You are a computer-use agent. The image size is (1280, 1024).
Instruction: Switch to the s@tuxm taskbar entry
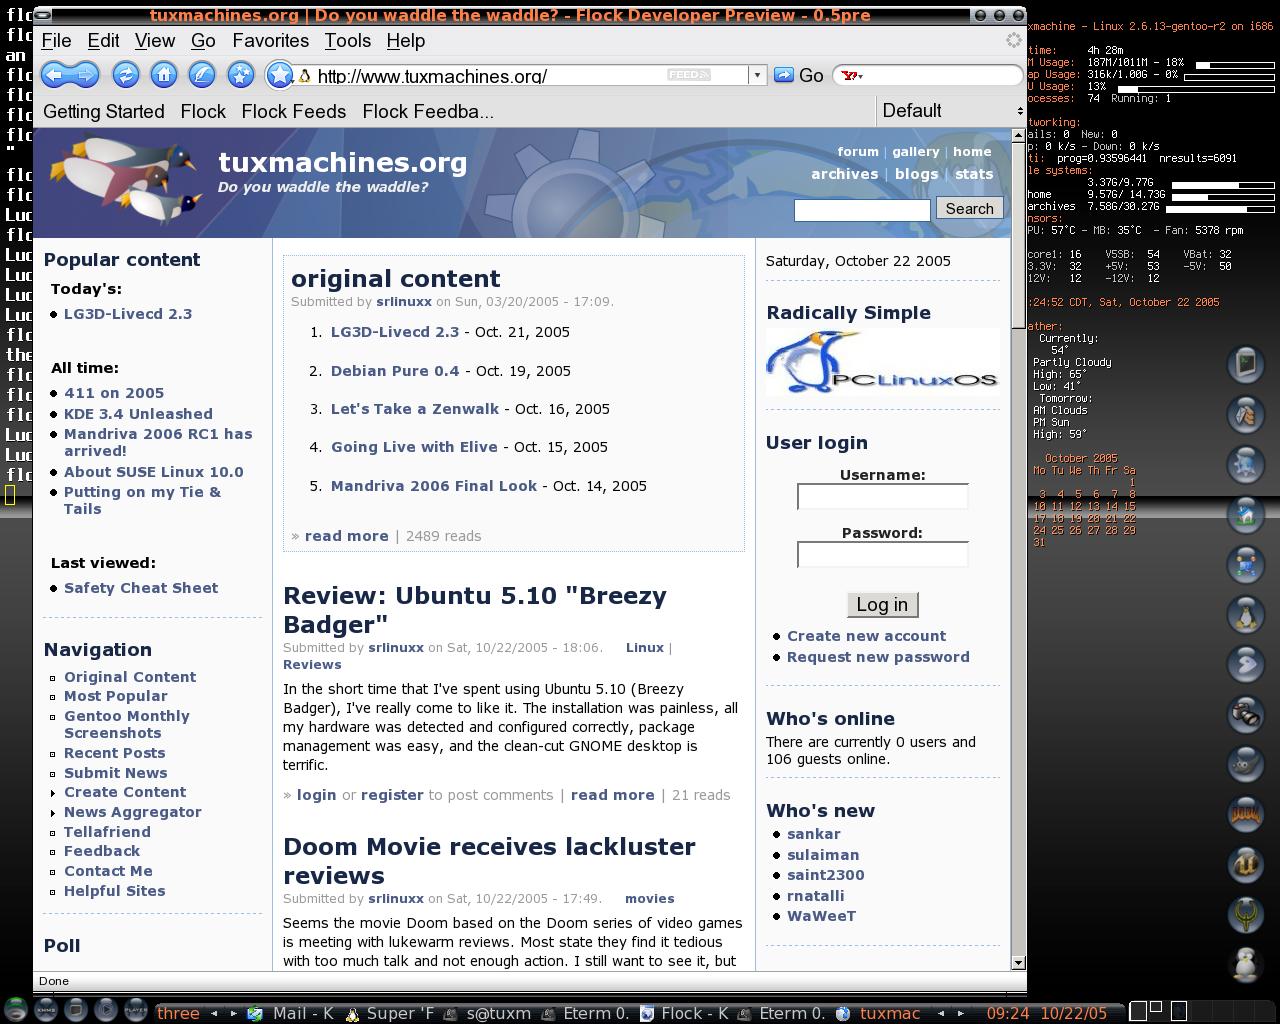coord(487,1013)
